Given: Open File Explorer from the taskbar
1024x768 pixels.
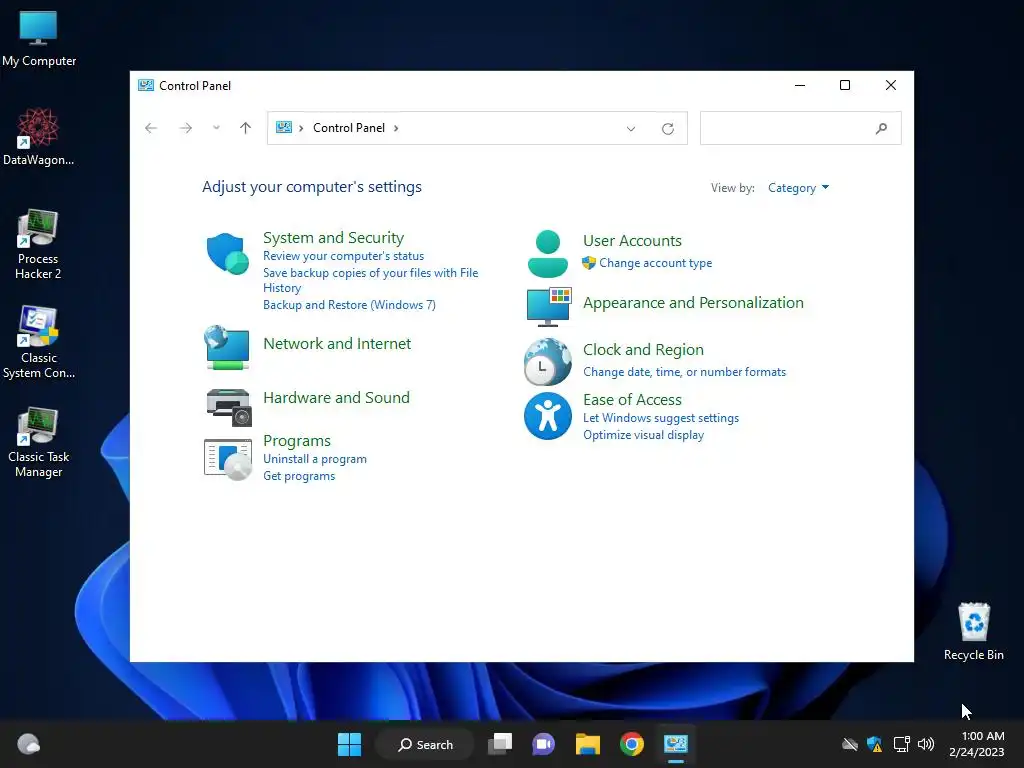Looking at the screenshot, I should (588, 744).
